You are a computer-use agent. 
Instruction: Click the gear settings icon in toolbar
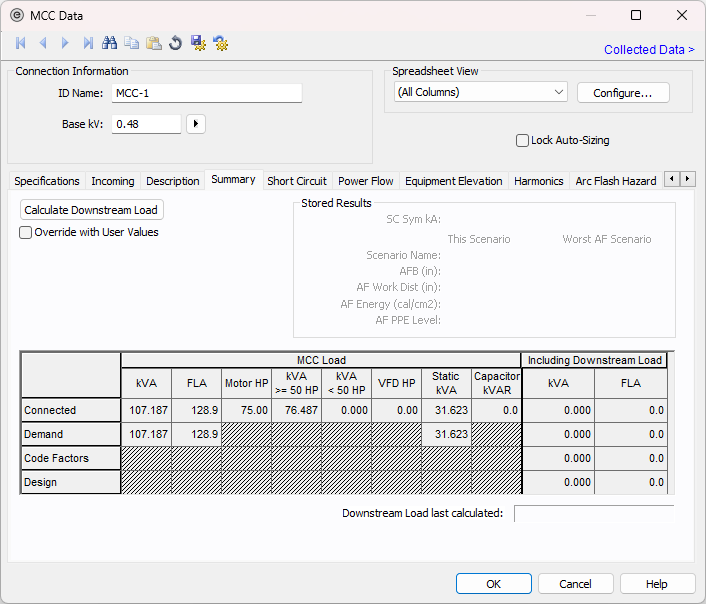click(221, 43)
